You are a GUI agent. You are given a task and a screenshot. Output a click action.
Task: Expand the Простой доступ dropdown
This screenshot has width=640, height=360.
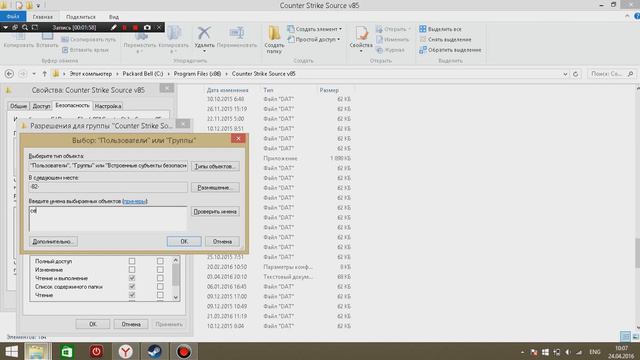pos(338,40)
